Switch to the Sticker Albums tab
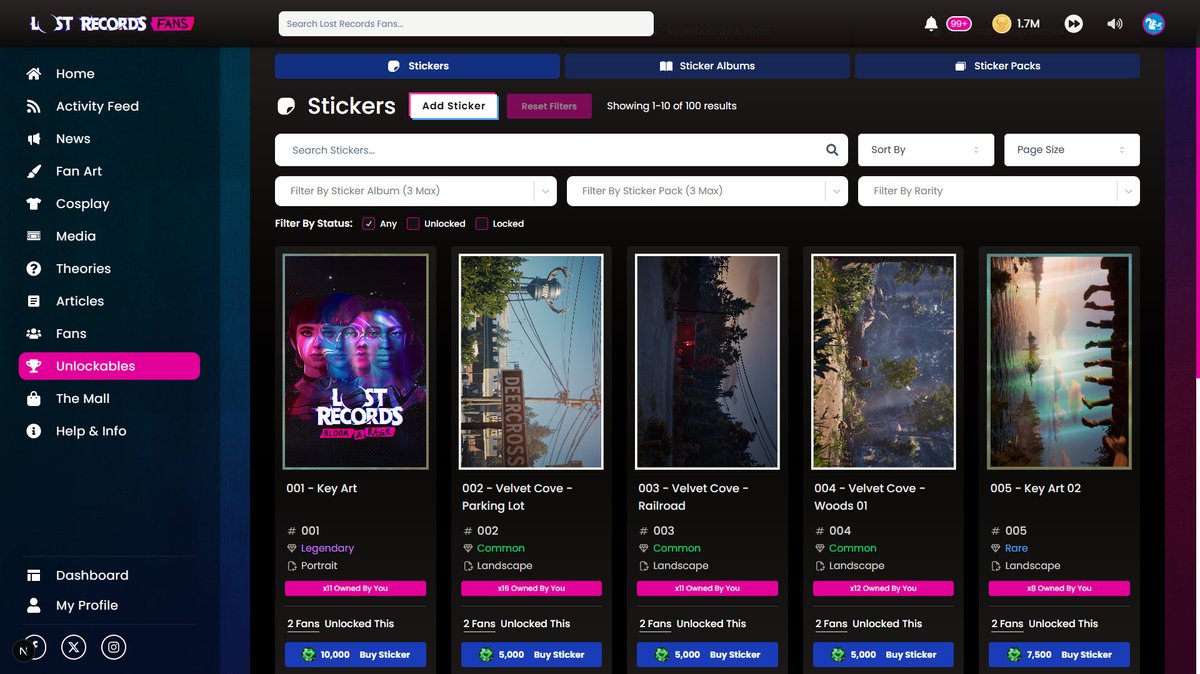This screenshot has width=1200, height=674. [707, 66]
